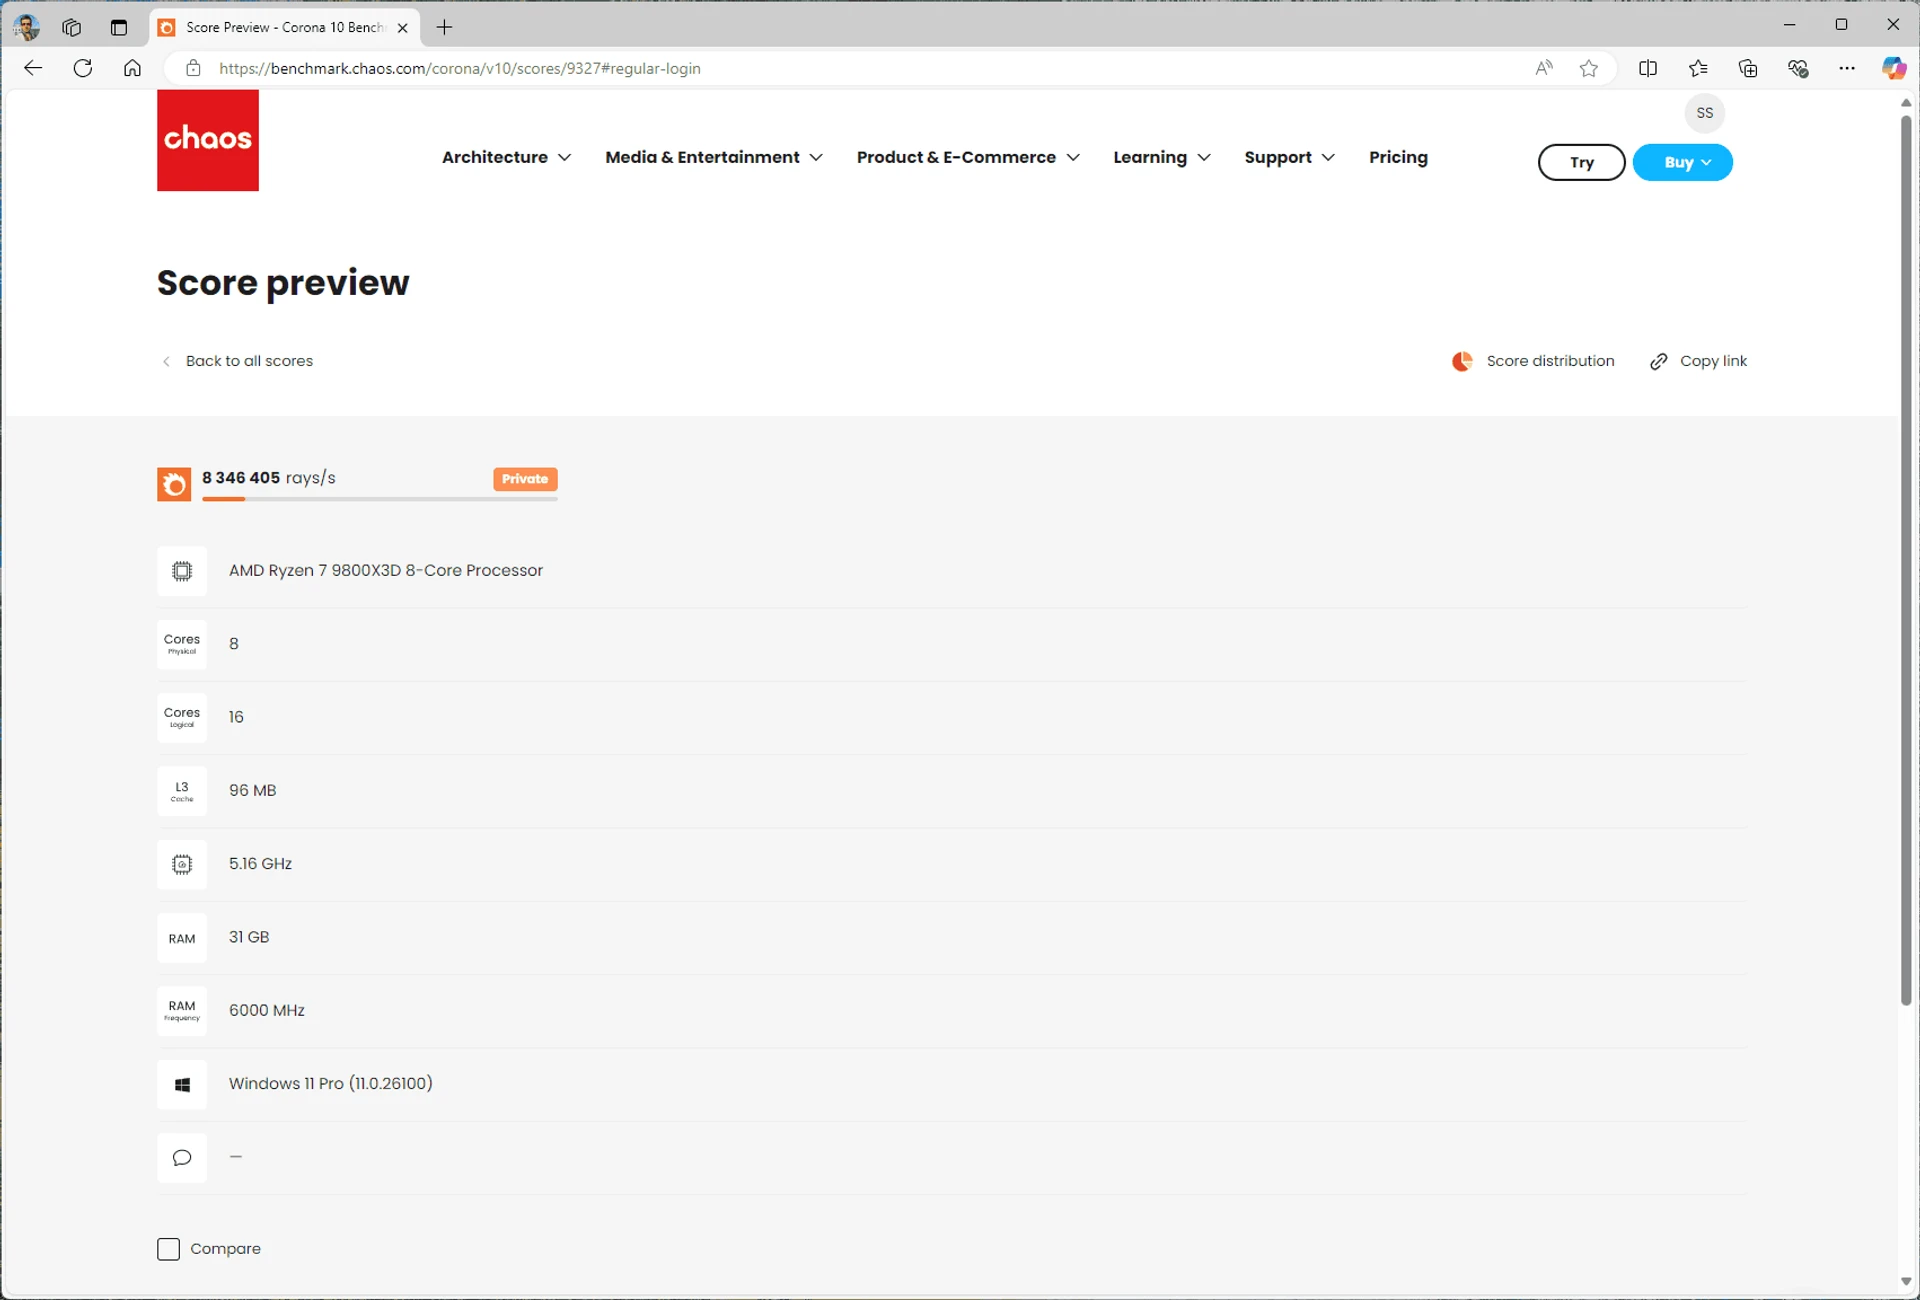Click the Cores Logical icon

click(x=182, y=717)
